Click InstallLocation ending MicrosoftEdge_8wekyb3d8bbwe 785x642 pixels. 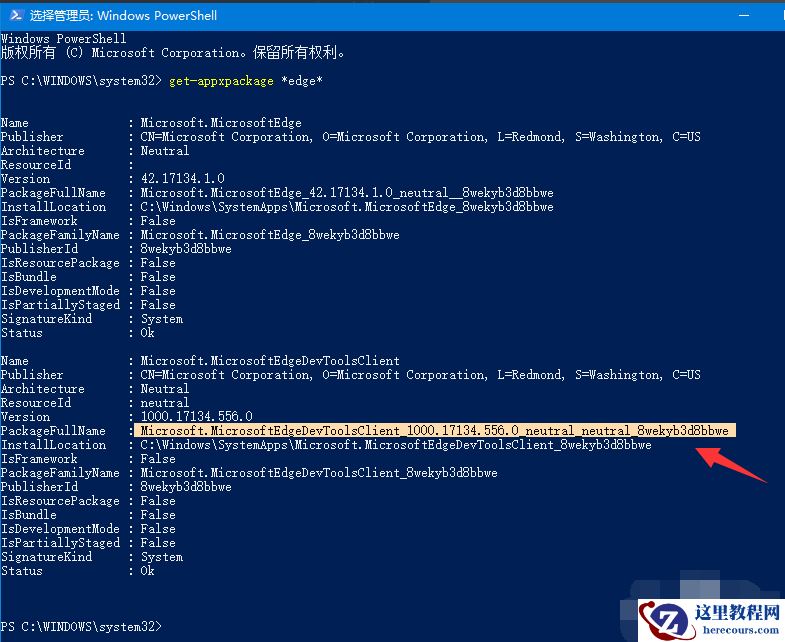click(x=347, y=207)
